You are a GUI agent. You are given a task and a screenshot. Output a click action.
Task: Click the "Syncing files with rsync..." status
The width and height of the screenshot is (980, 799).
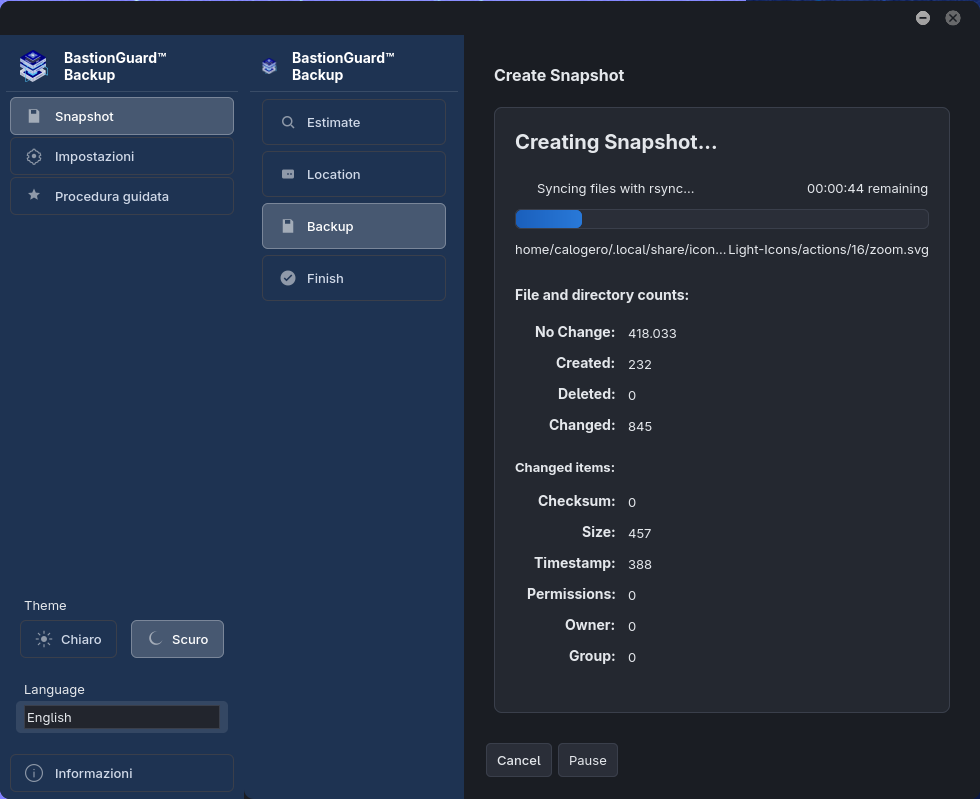click(x=615, y=189)
